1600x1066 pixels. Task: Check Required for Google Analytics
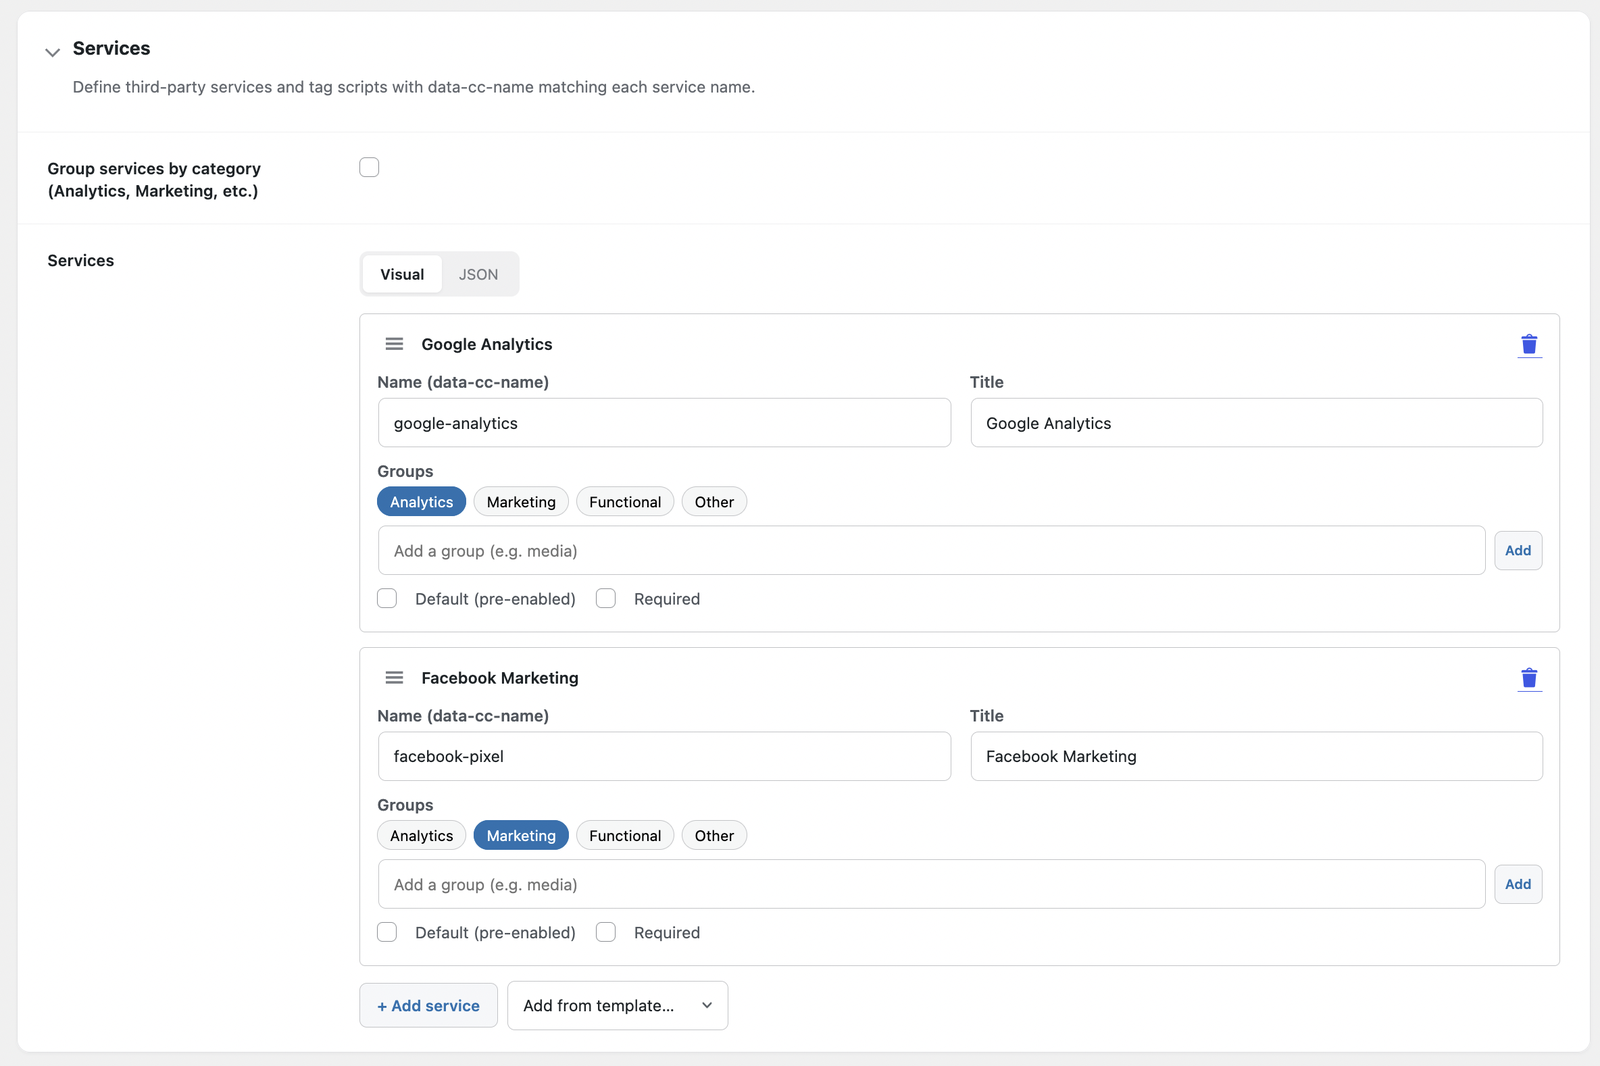click(606, 599)
